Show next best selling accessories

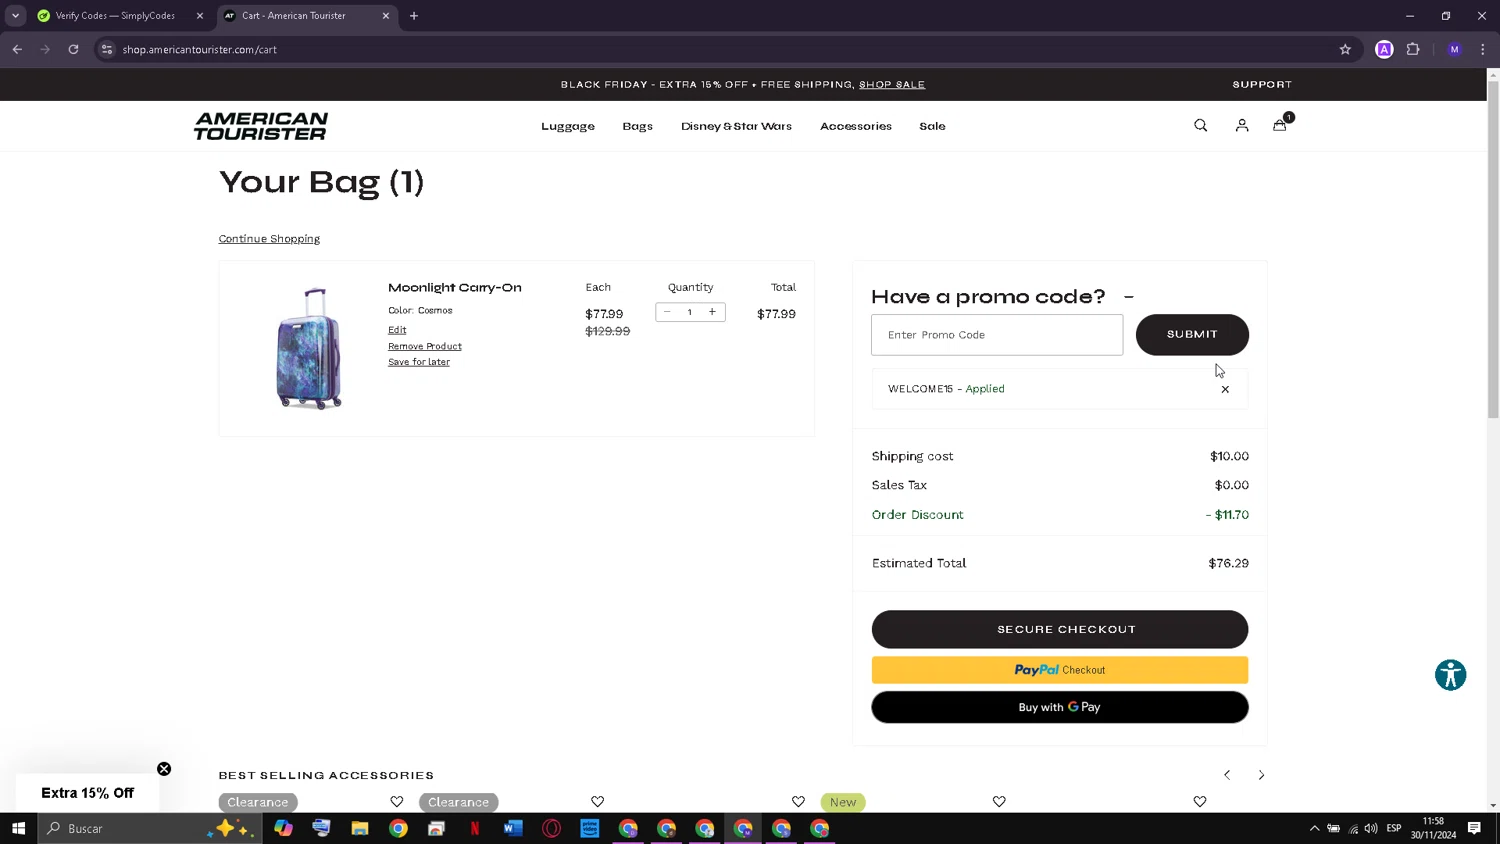1261,775
